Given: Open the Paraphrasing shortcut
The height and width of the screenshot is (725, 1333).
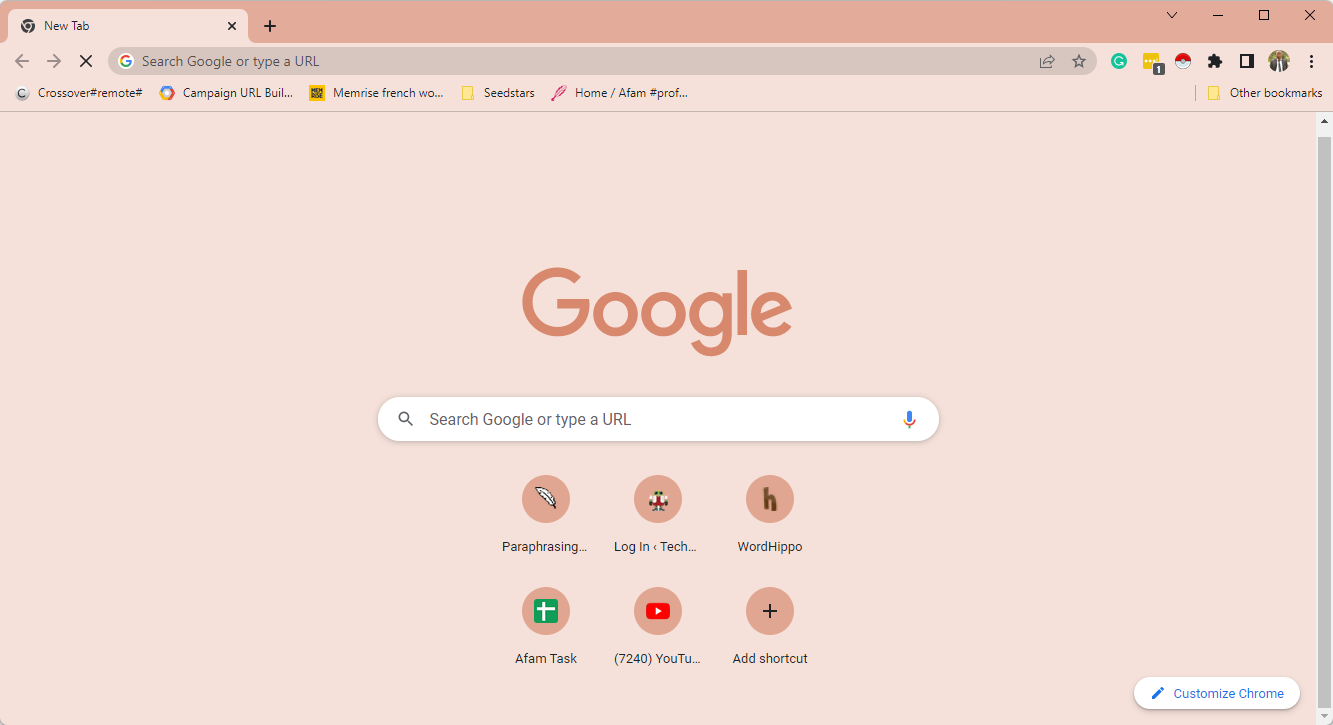Looking at the screenshot, I should [545, 515].
